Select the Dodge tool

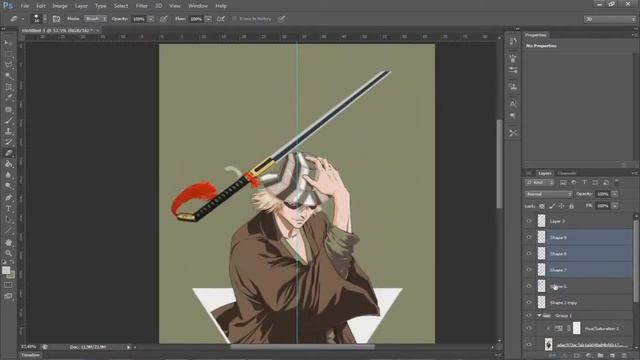(x=8, y=186)
